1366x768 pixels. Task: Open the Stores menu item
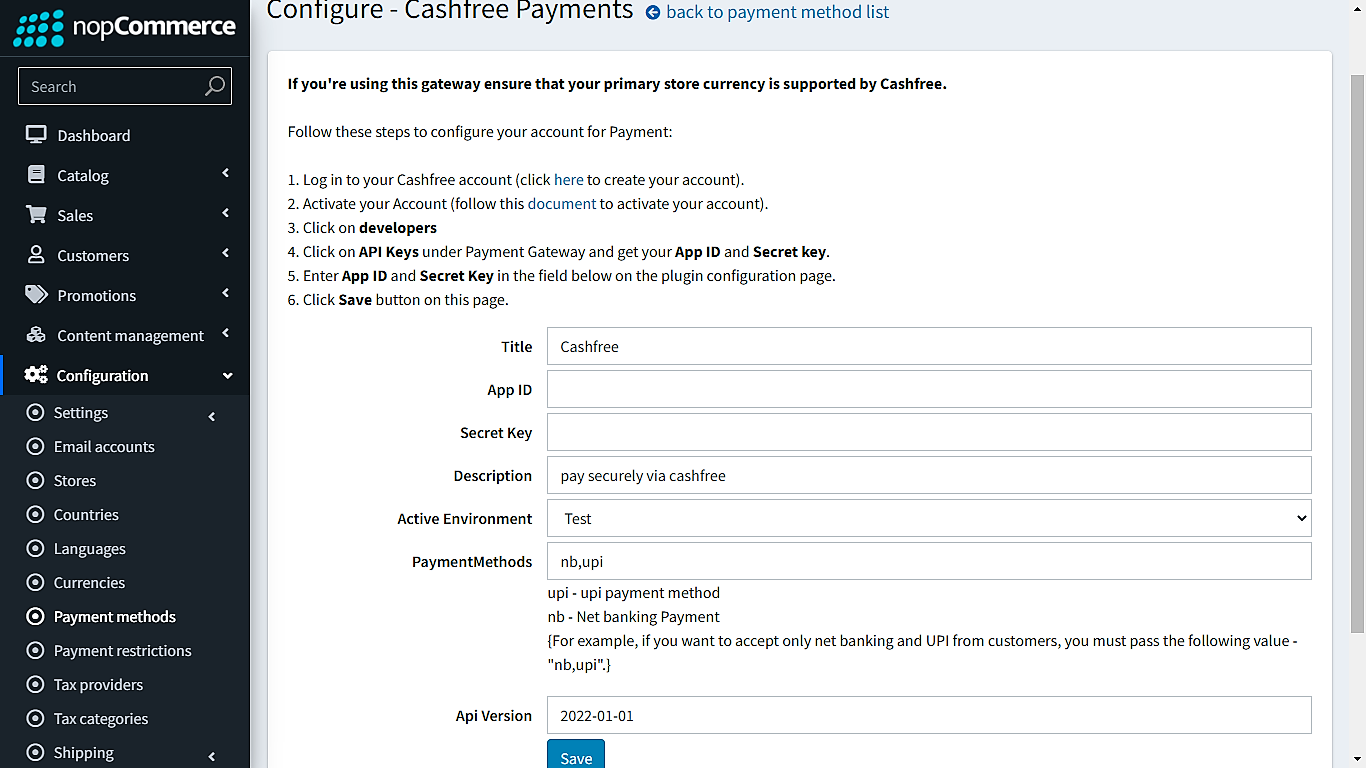[x=125, y=481]
